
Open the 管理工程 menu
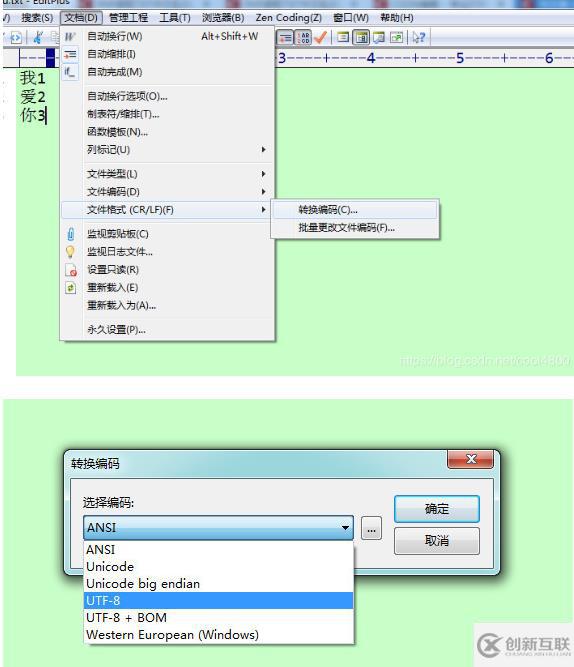(129, 18)
